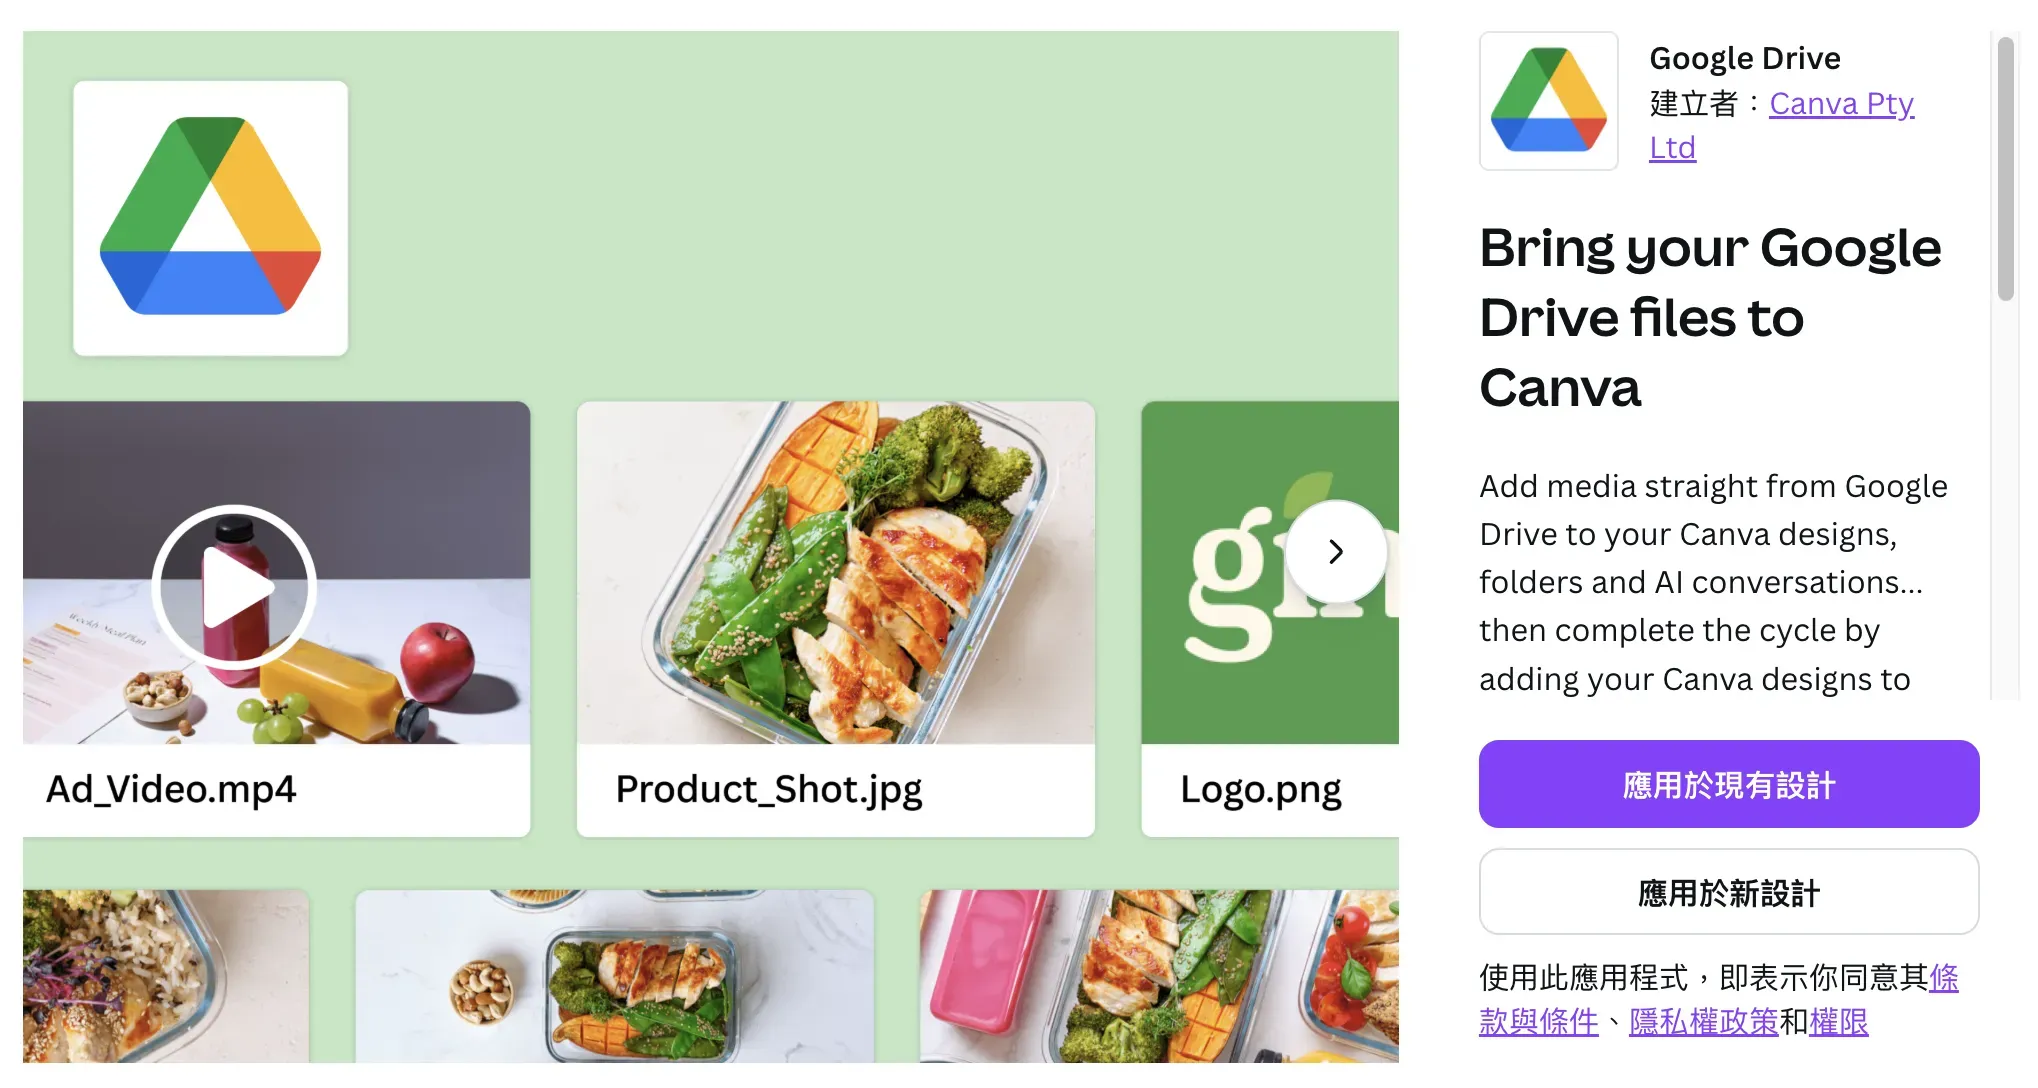The height and width of the screenshot is (1088, 2038).
Task: Click the 應用於新設計 button
Action: point(1729,892)
